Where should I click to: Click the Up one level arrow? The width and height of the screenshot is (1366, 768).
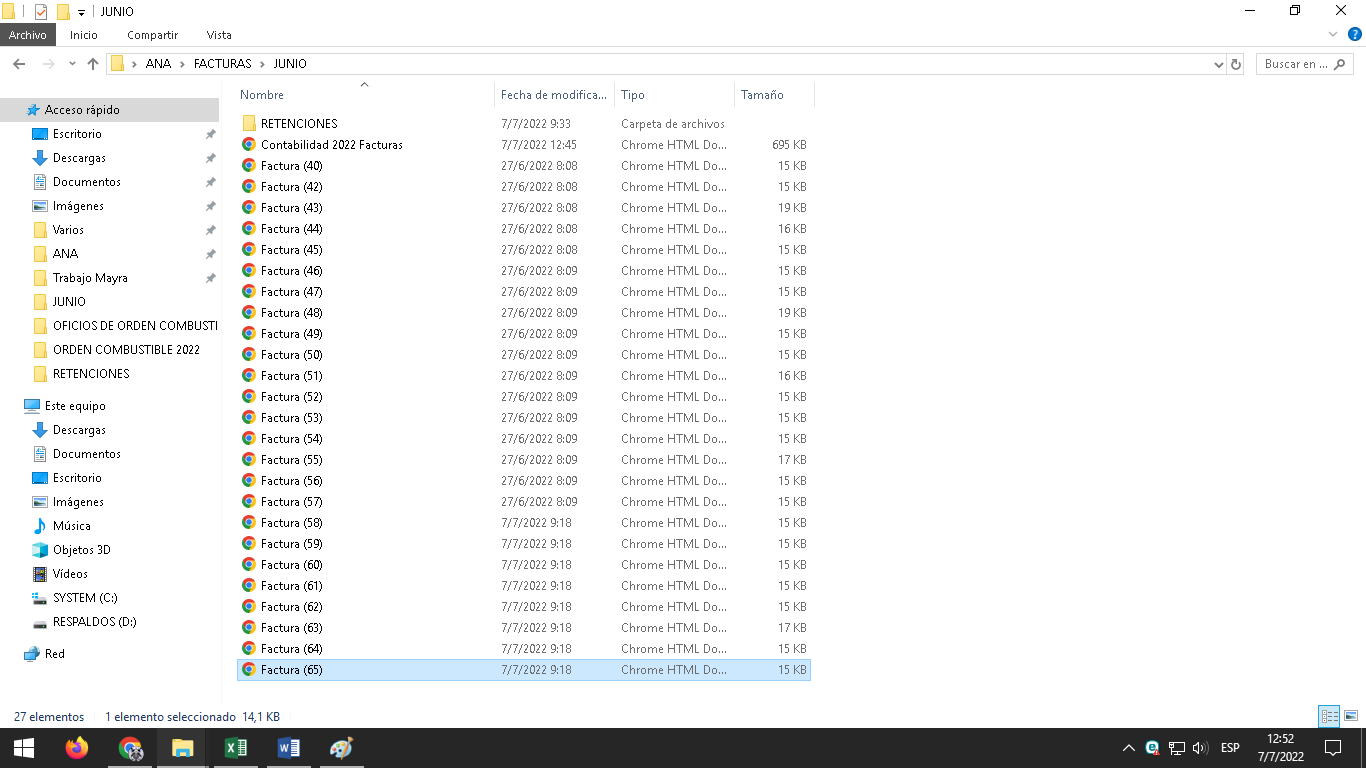coord(93,64)
